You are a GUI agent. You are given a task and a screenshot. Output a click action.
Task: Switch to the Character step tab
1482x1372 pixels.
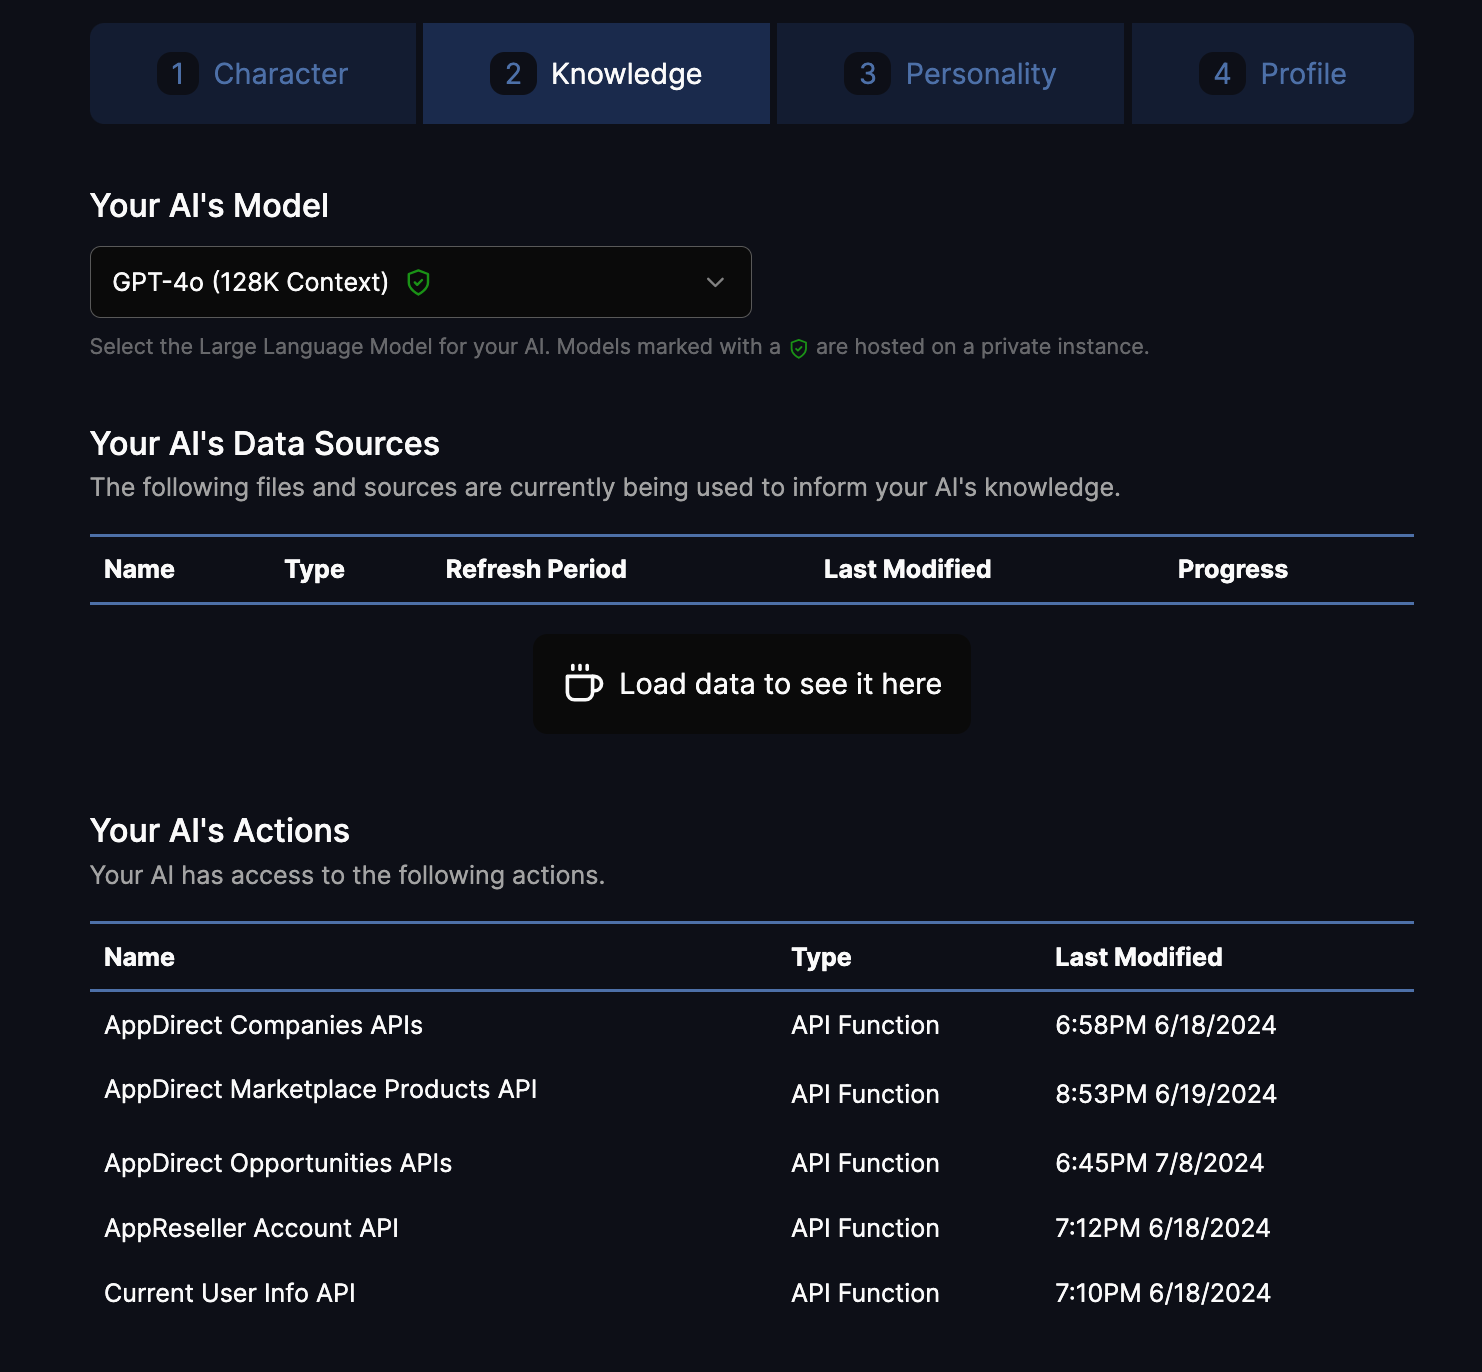[253, 74]
